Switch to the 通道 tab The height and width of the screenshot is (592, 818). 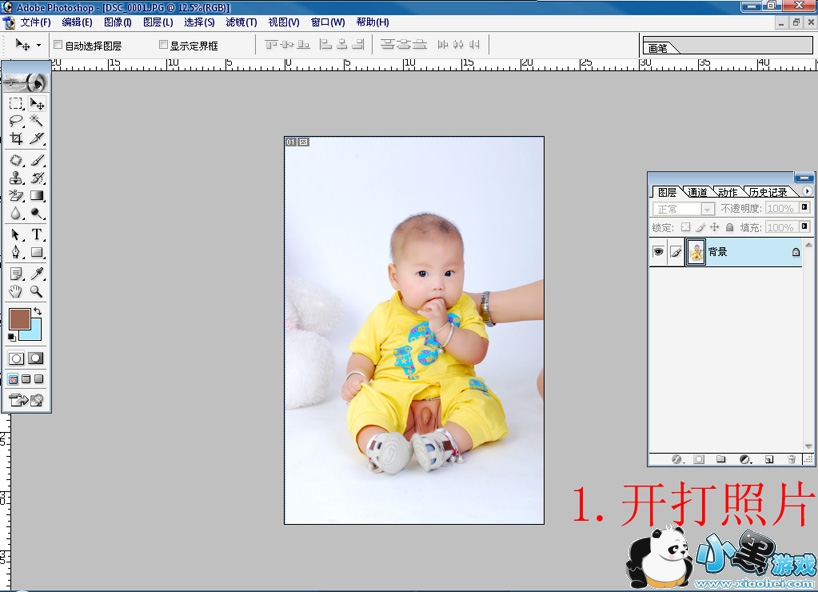697,192
